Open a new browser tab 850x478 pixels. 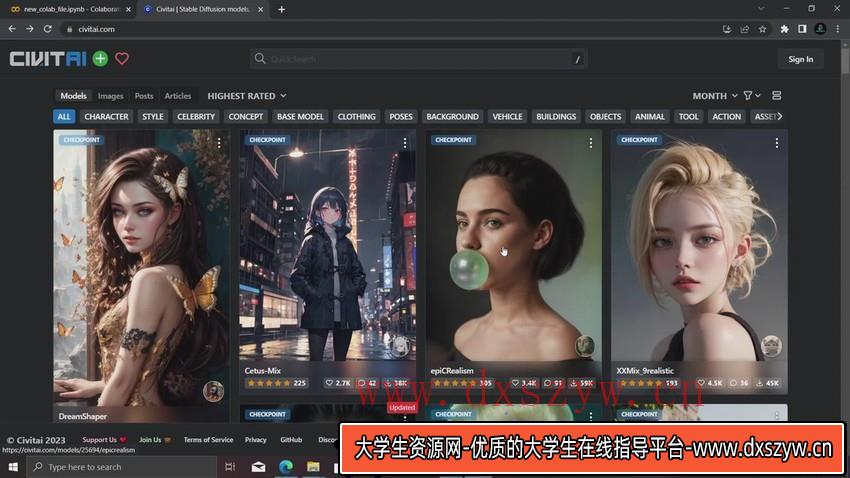[x=281, y=9]
